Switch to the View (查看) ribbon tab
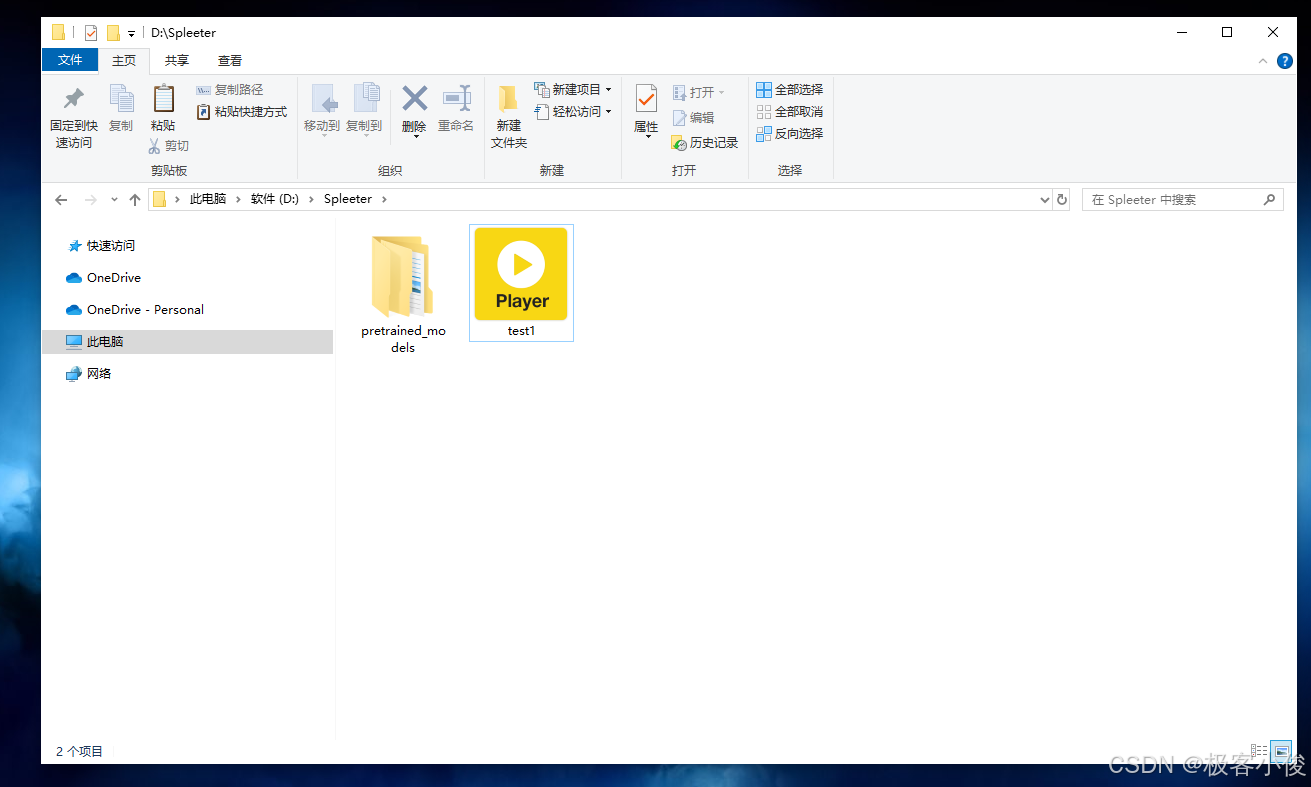The height and width of the screenshot is (787, 1311). 230,61
